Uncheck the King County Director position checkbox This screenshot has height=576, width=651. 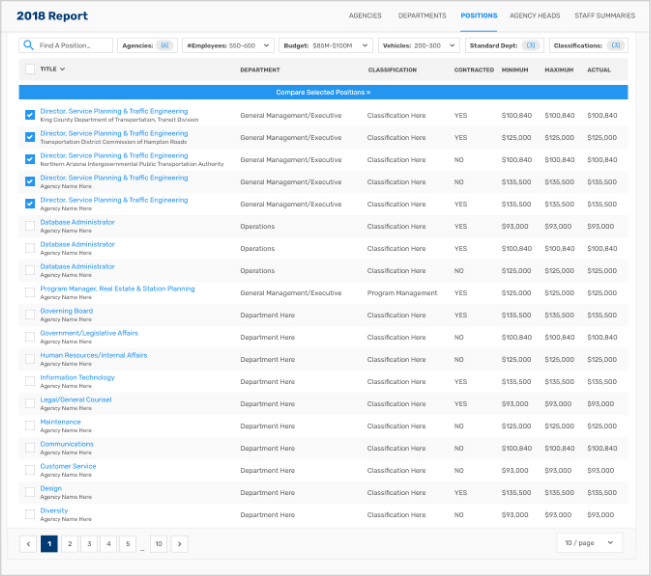(30, 115)
